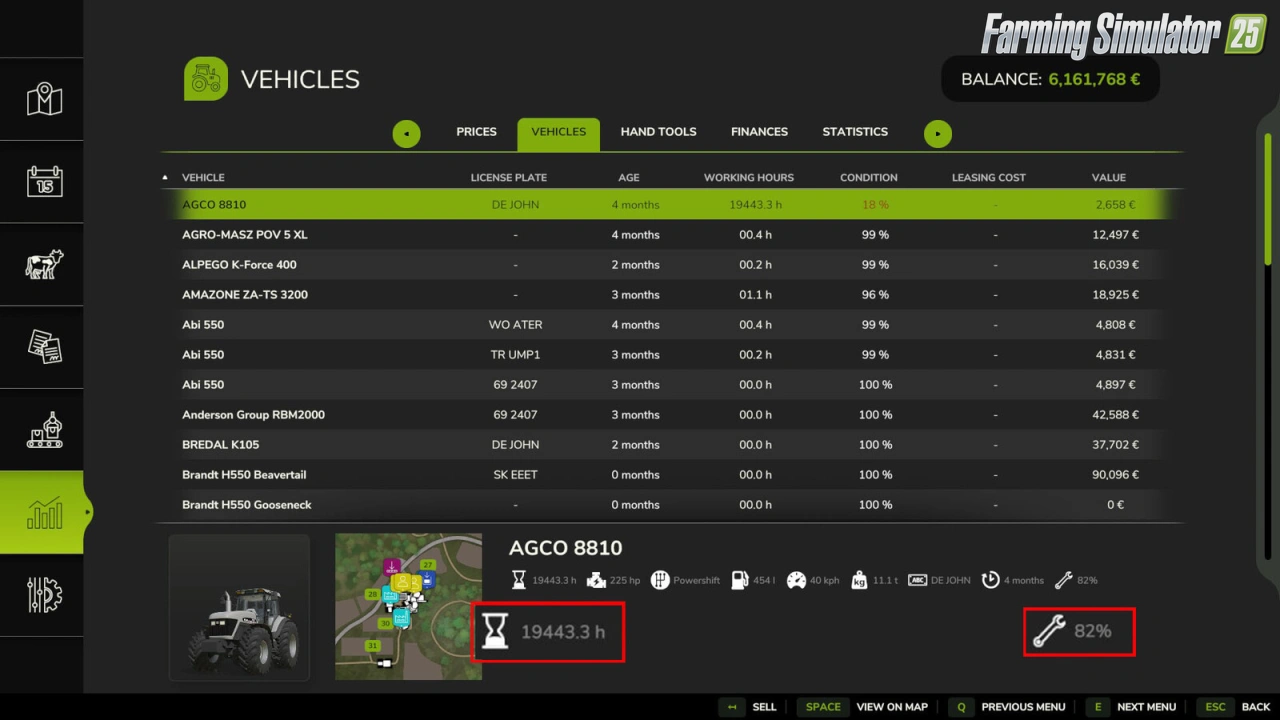
Task: Open the production chains icon in sidebar
Action: (44, 430)
